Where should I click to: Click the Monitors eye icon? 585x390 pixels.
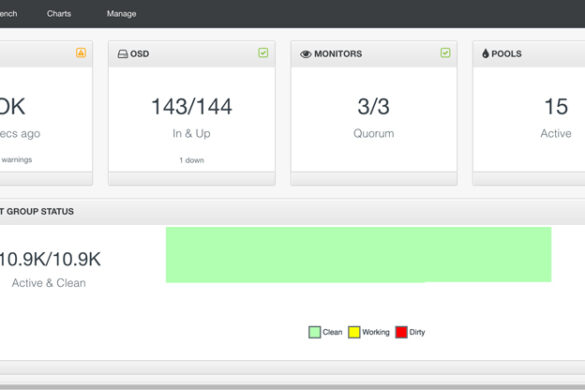click(306, 54)
